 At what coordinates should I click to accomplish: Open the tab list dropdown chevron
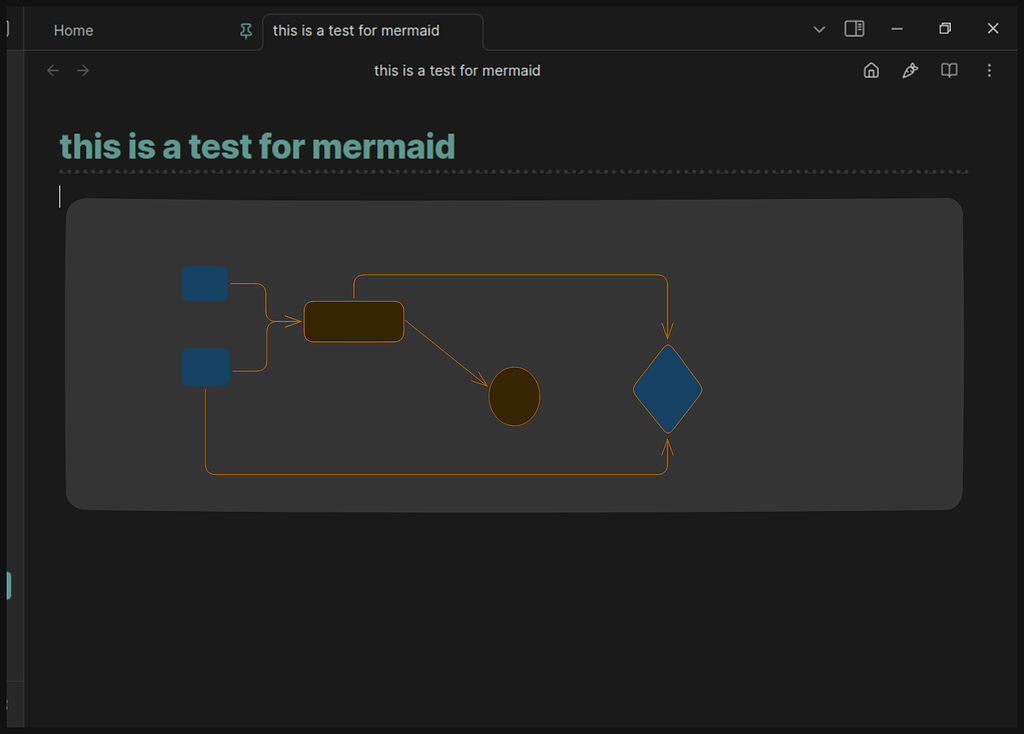point(819,29)
